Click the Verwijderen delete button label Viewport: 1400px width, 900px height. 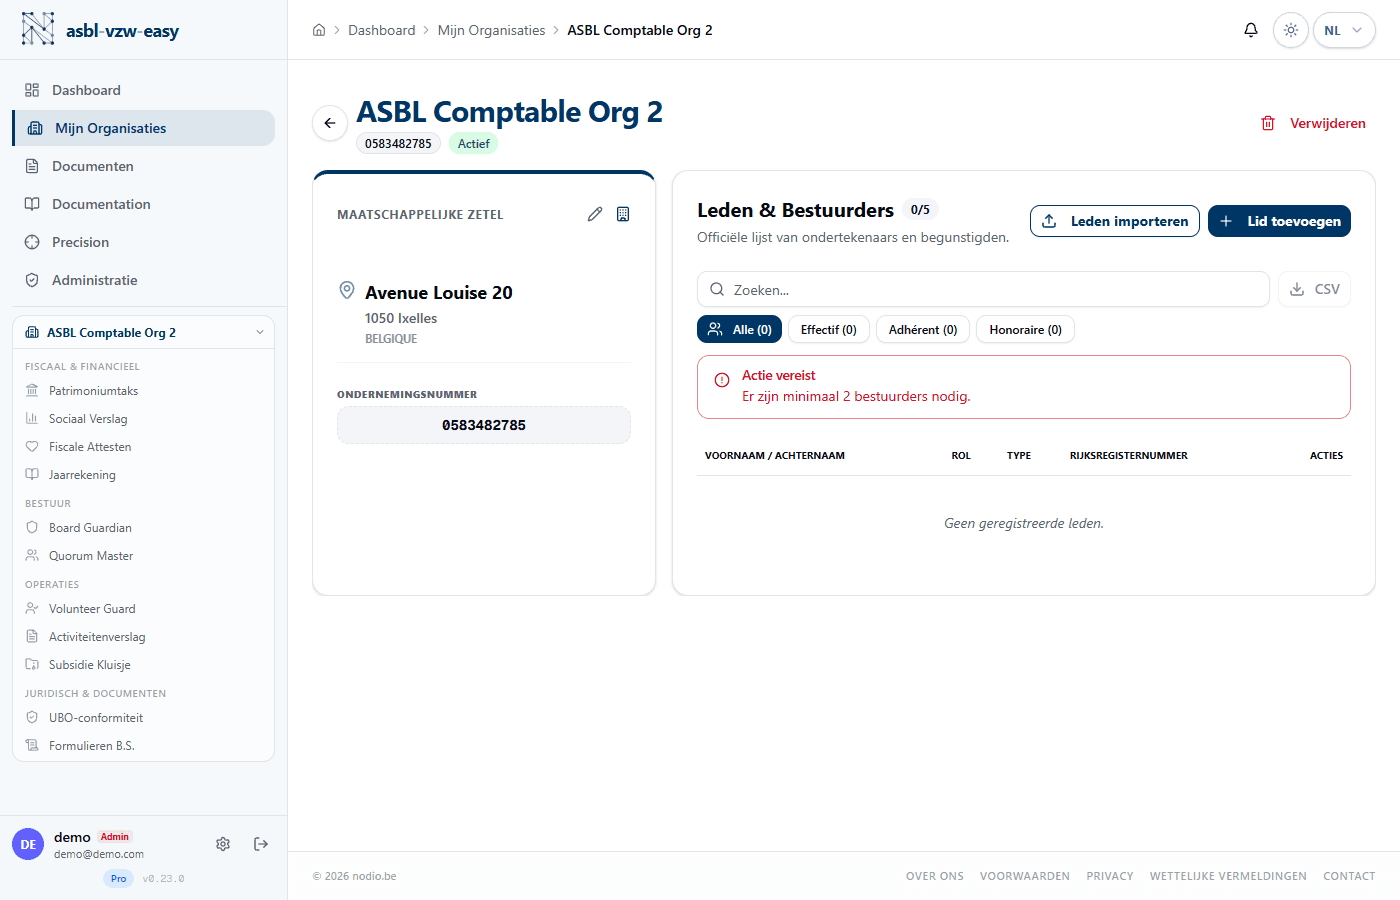(1328, 123)
